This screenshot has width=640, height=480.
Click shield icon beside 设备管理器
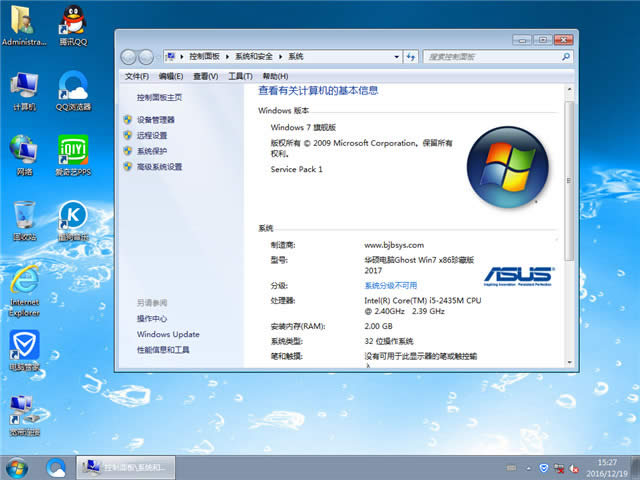point(128,120)
